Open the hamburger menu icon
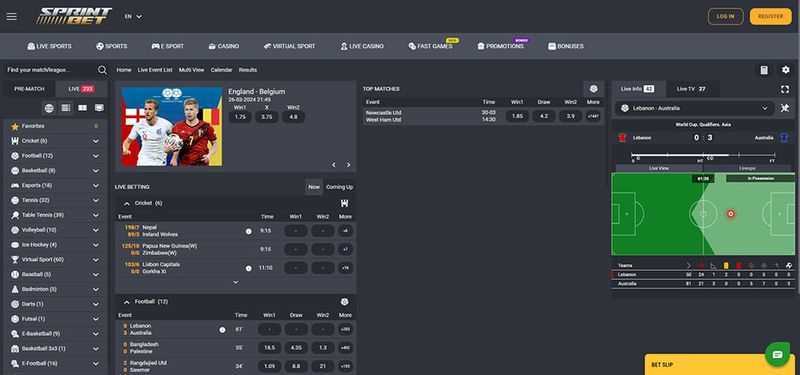800x375 pixels. pyautogui.click(x=11, y=16)
